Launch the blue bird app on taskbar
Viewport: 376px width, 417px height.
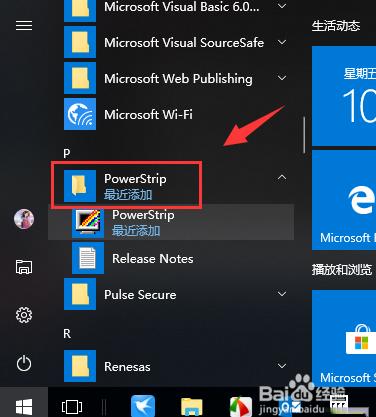click(x=143, y=406)
